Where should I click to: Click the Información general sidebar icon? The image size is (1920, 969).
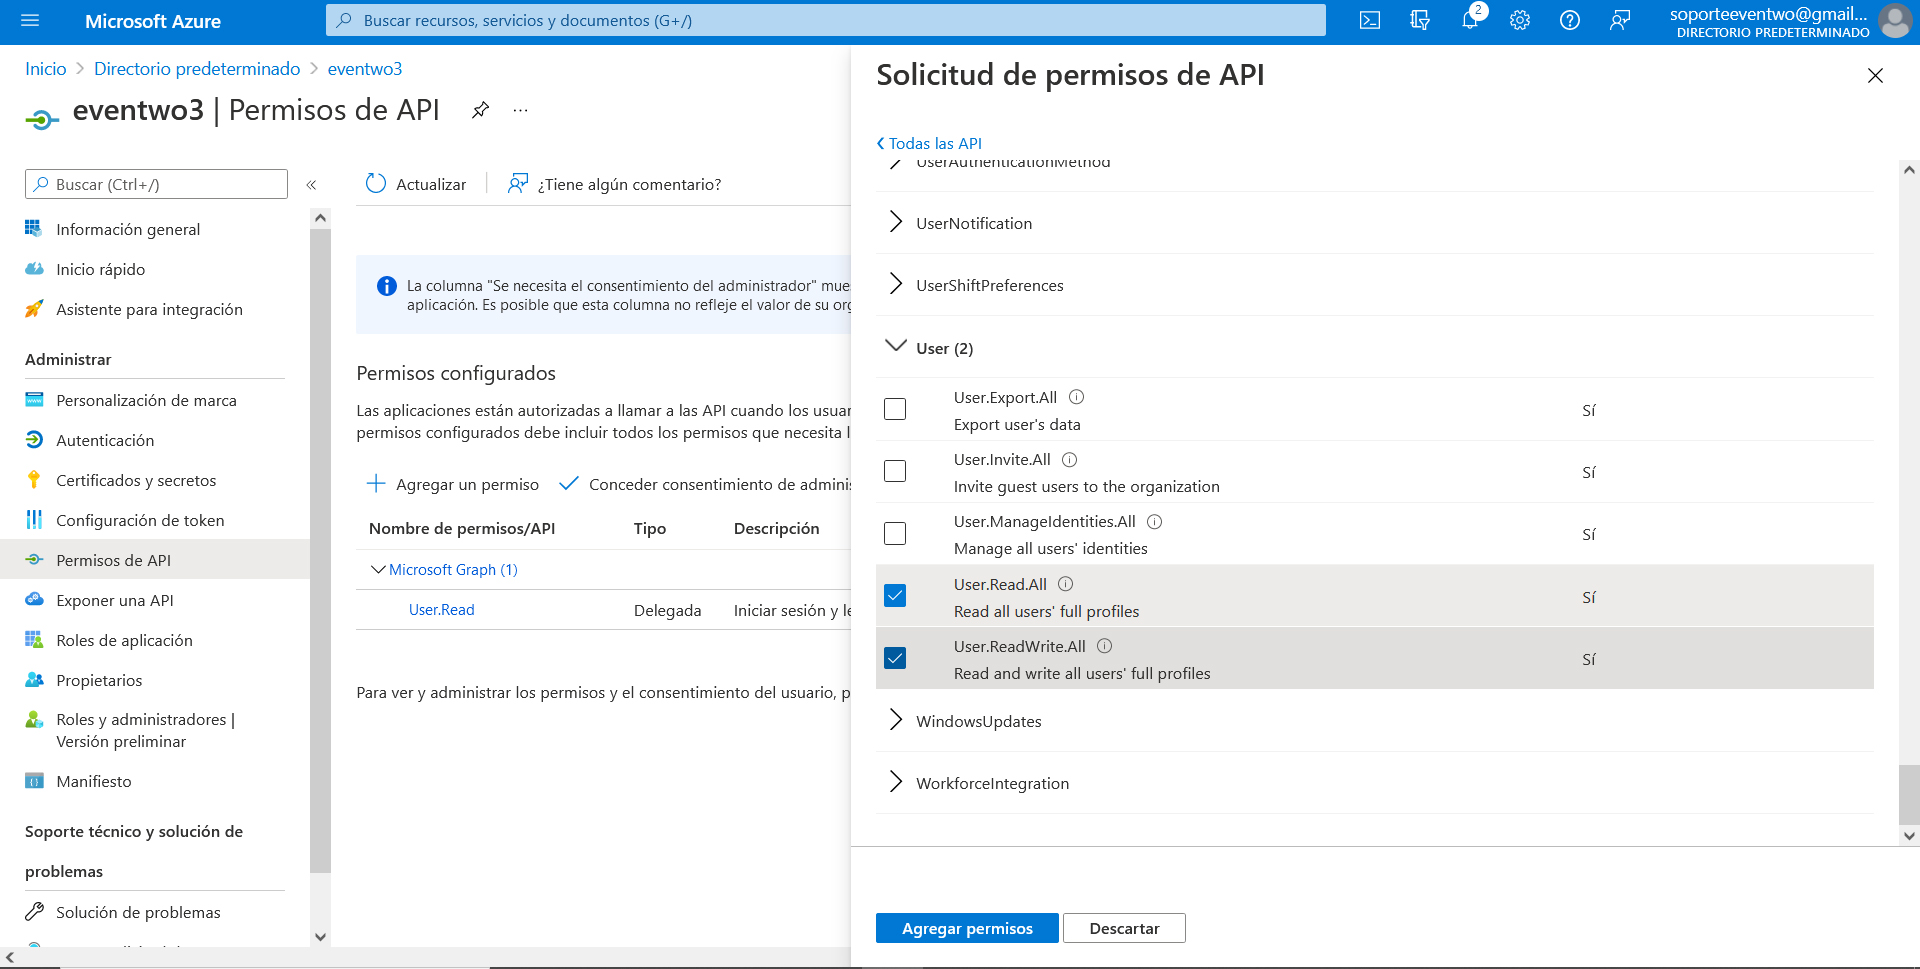tap(34, 229)
